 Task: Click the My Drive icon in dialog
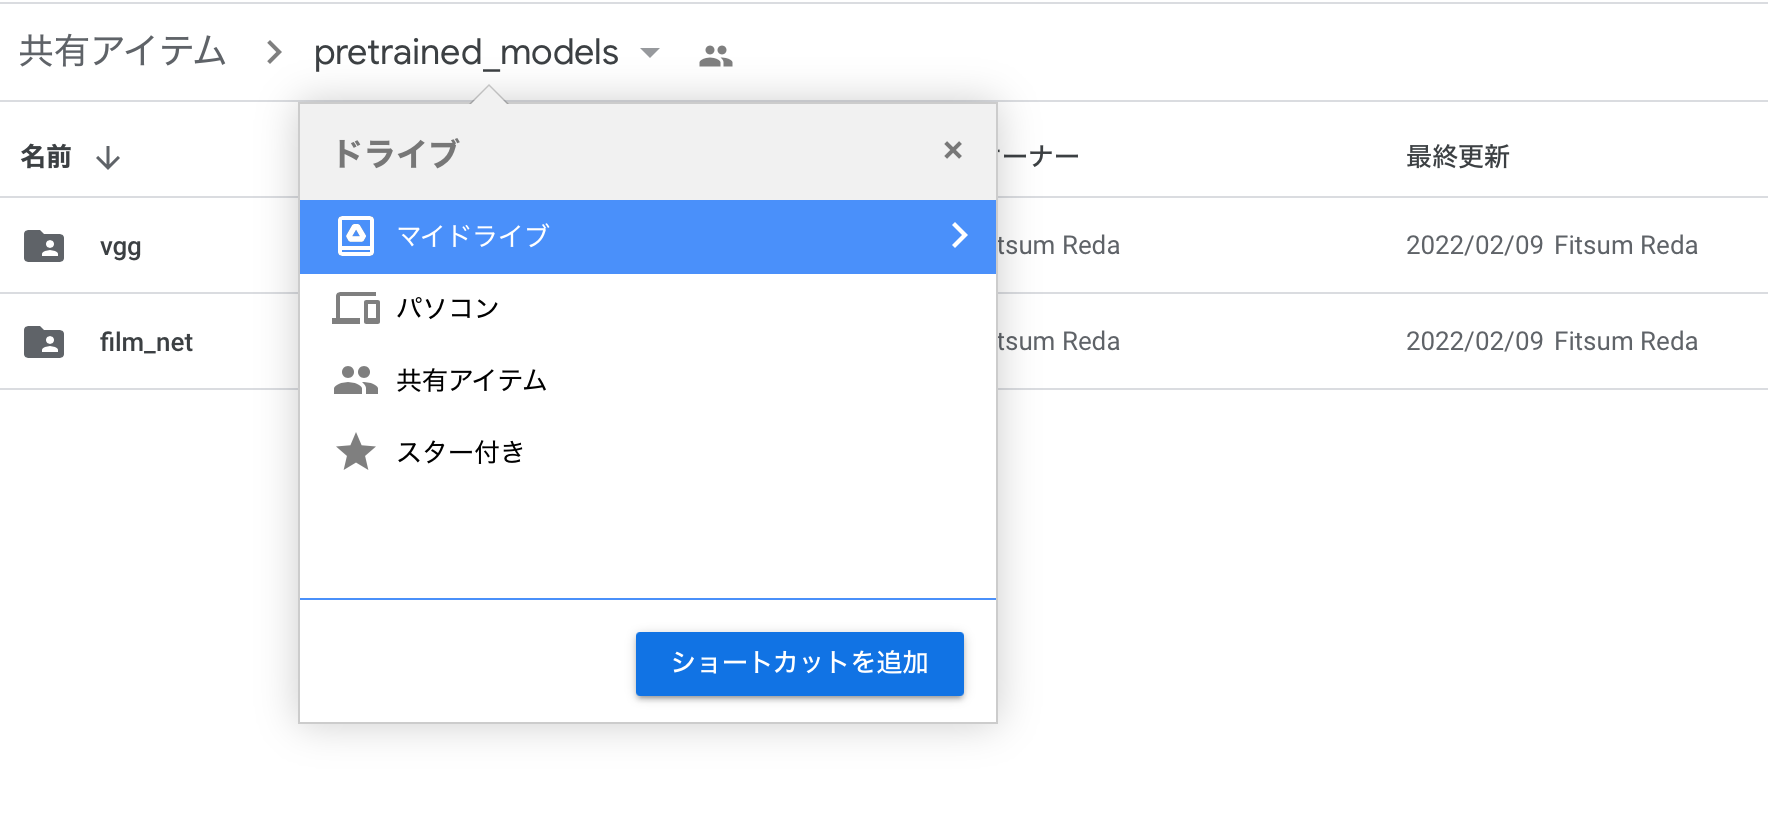click(356, 236)
